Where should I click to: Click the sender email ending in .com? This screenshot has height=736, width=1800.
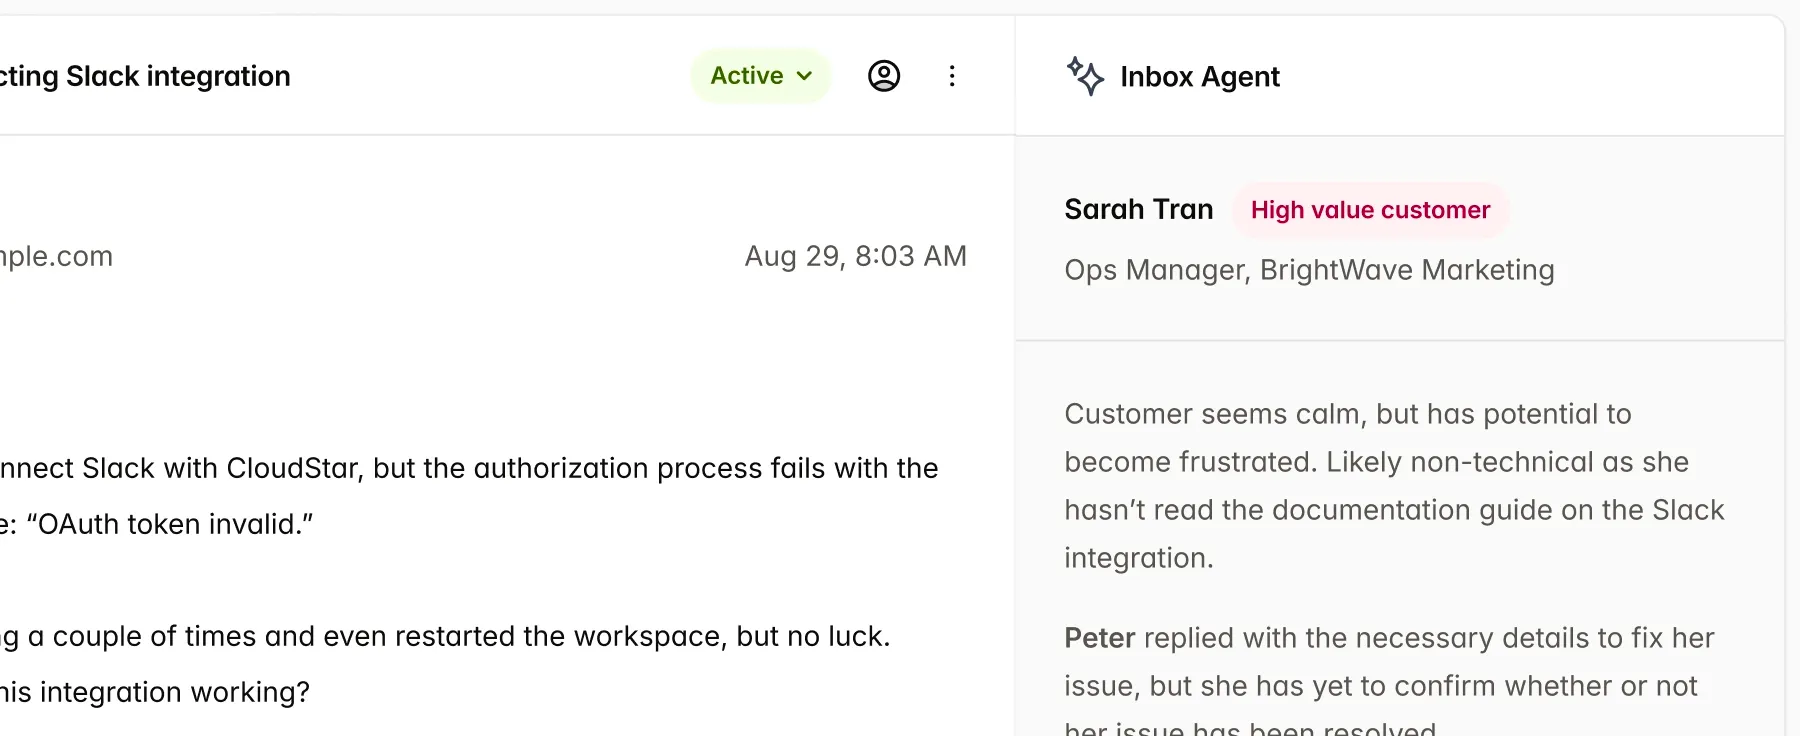click(x=56, y=256)
